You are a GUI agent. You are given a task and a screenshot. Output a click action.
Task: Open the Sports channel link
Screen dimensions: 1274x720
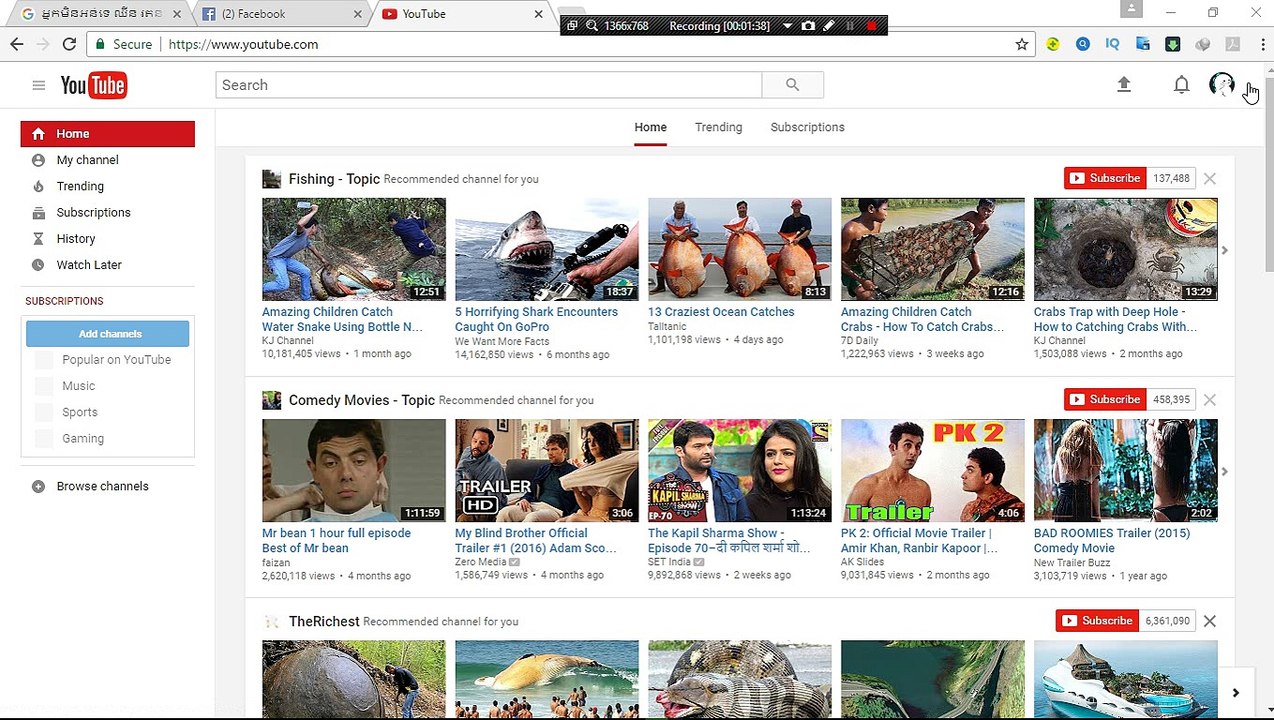(80, 412)
